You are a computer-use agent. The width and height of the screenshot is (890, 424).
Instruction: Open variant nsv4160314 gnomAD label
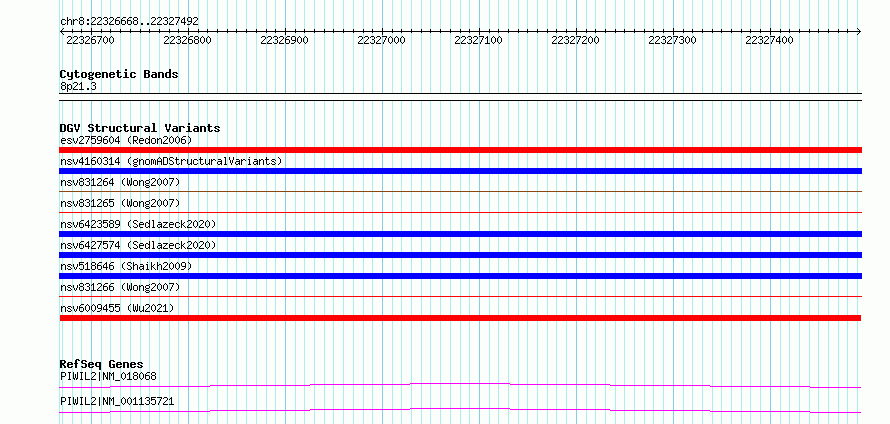point(171,161)
